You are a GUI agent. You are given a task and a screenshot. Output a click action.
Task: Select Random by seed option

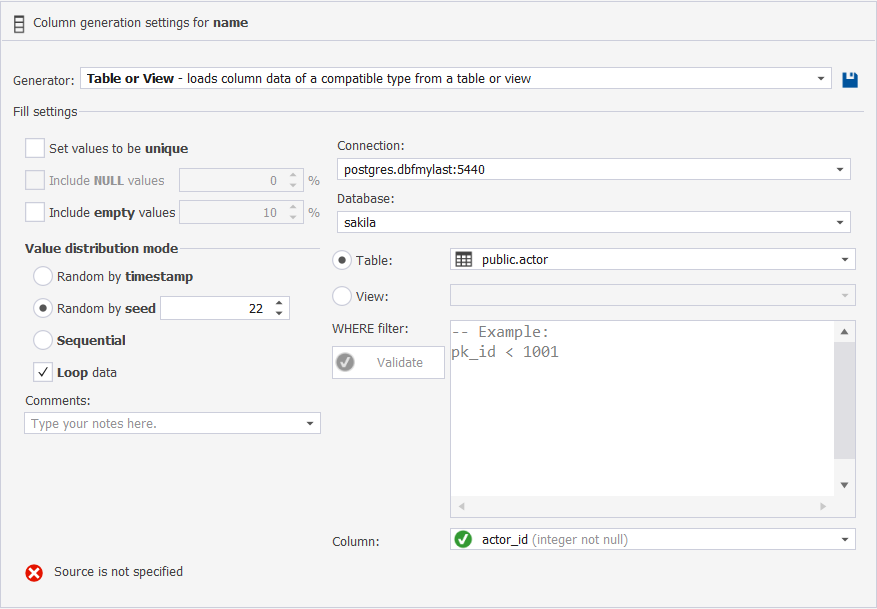43,308
